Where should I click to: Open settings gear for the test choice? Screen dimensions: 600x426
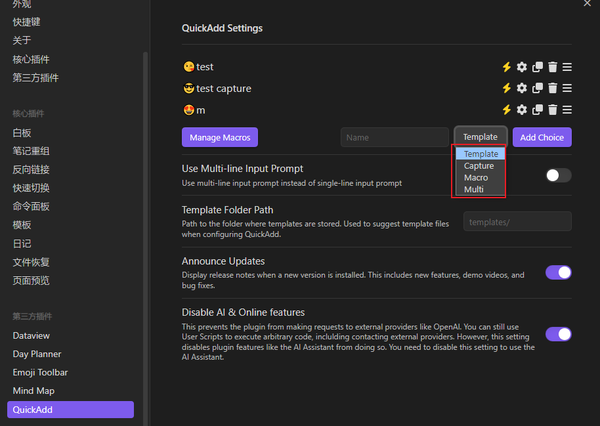[x=521, y=67]
